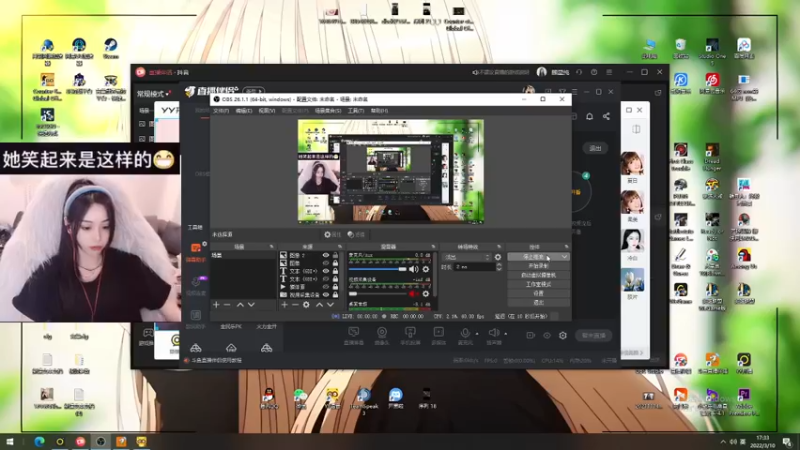800x450 pixels.
Task: Click eye preview icon in 直播伴侣 toolbar
Action: [x=547, y=335]
